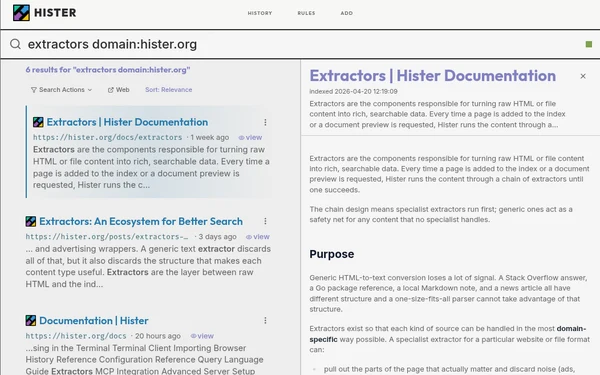Screen dimensions: 600x375
Task: Click favicon of Extractors | Hister Documentation result
Action: tap(38, 122)
